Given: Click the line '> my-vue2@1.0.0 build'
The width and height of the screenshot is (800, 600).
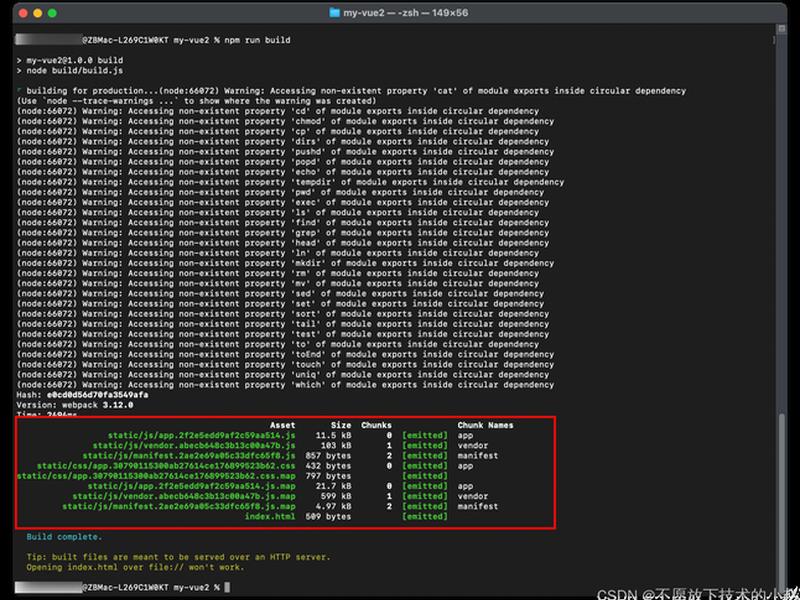Looking at the screenshot, I should [x=70, y=60].
